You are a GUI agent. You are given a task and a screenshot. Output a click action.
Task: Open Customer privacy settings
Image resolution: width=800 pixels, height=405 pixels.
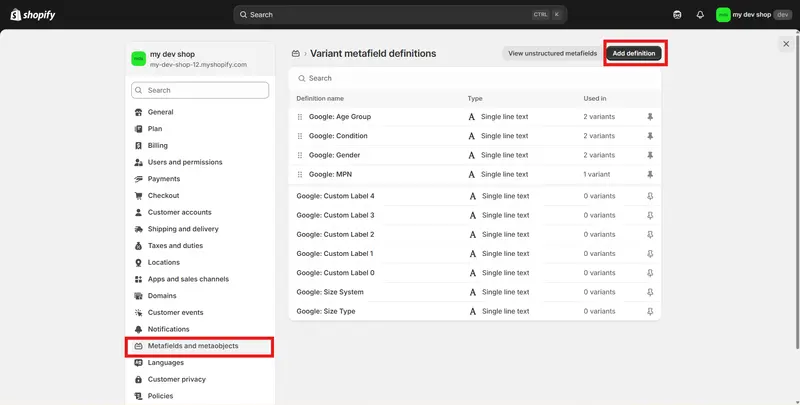(x=199, y=379)
